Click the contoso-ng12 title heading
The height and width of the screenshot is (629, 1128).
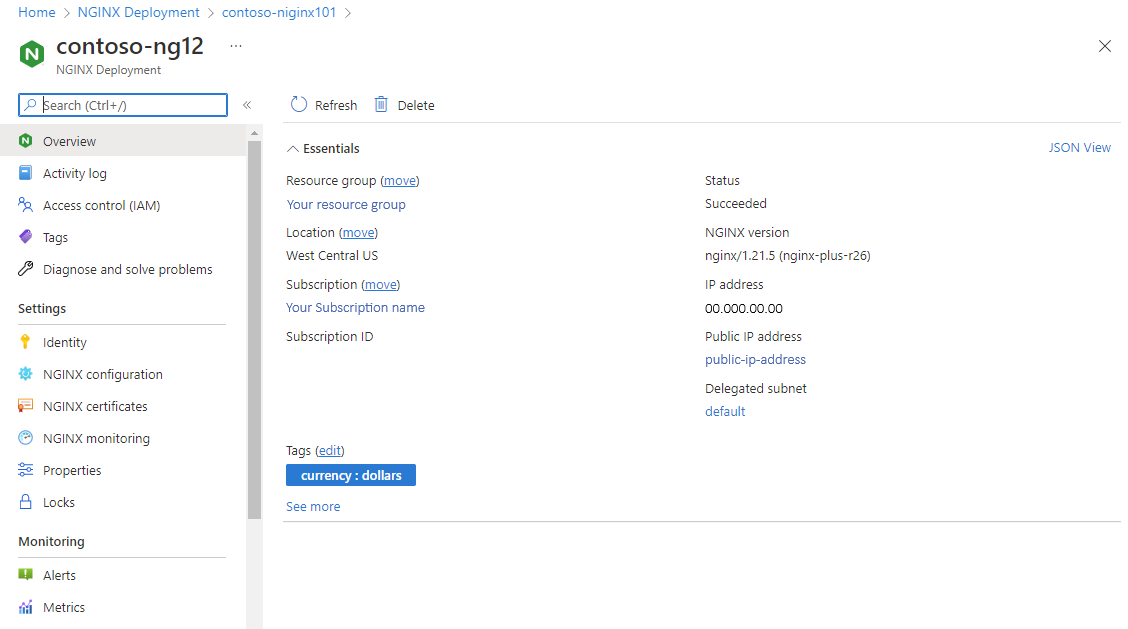coord(130,46)
